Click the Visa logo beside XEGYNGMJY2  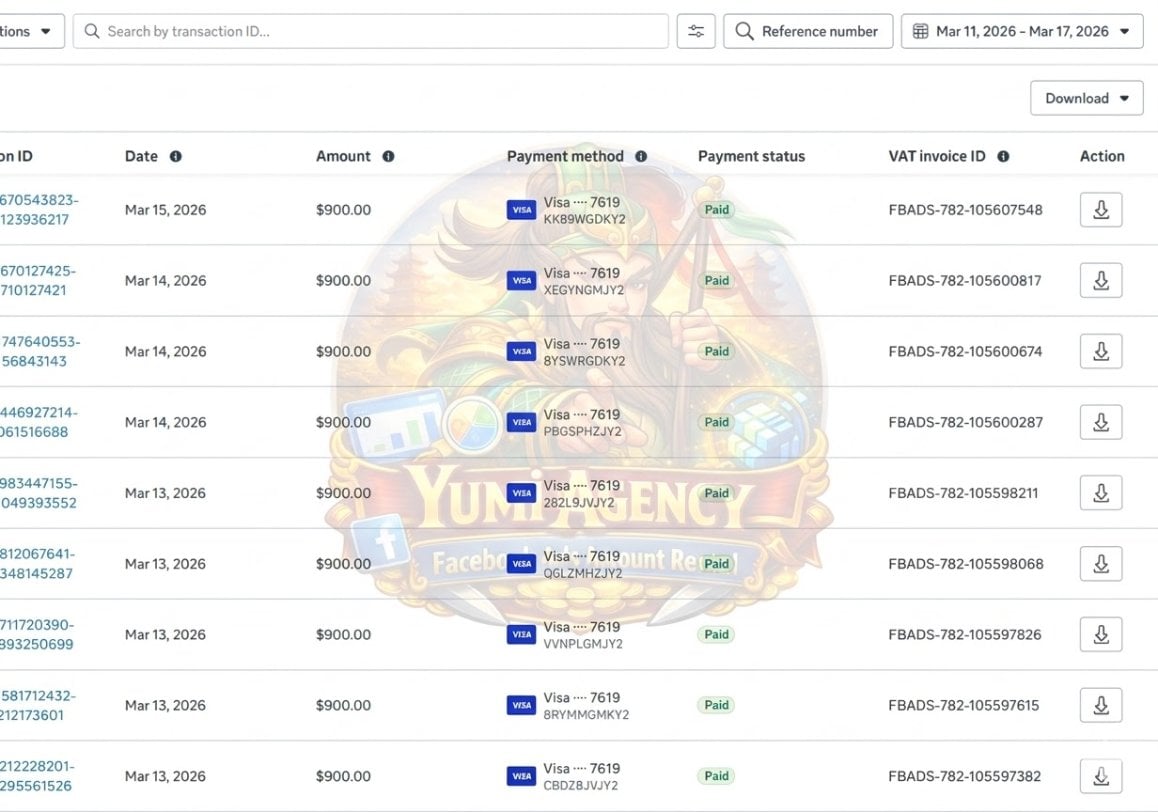point(521,281)
